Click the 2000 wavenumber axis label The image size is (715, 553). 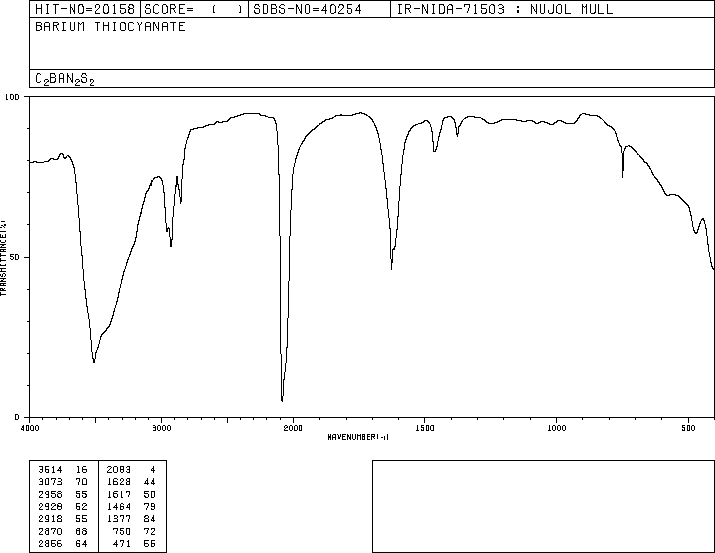point(293,428)
